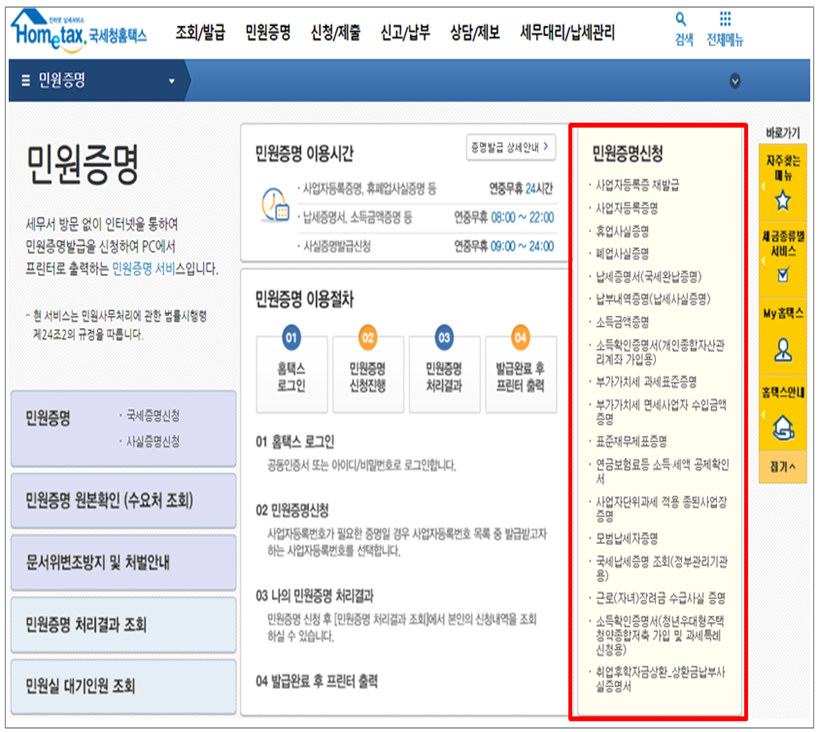The width and height of the screenshot is (820, 732).
Task: Click the 발급완료 후 프린터 출력 box
Action: [x=520, y=374]
